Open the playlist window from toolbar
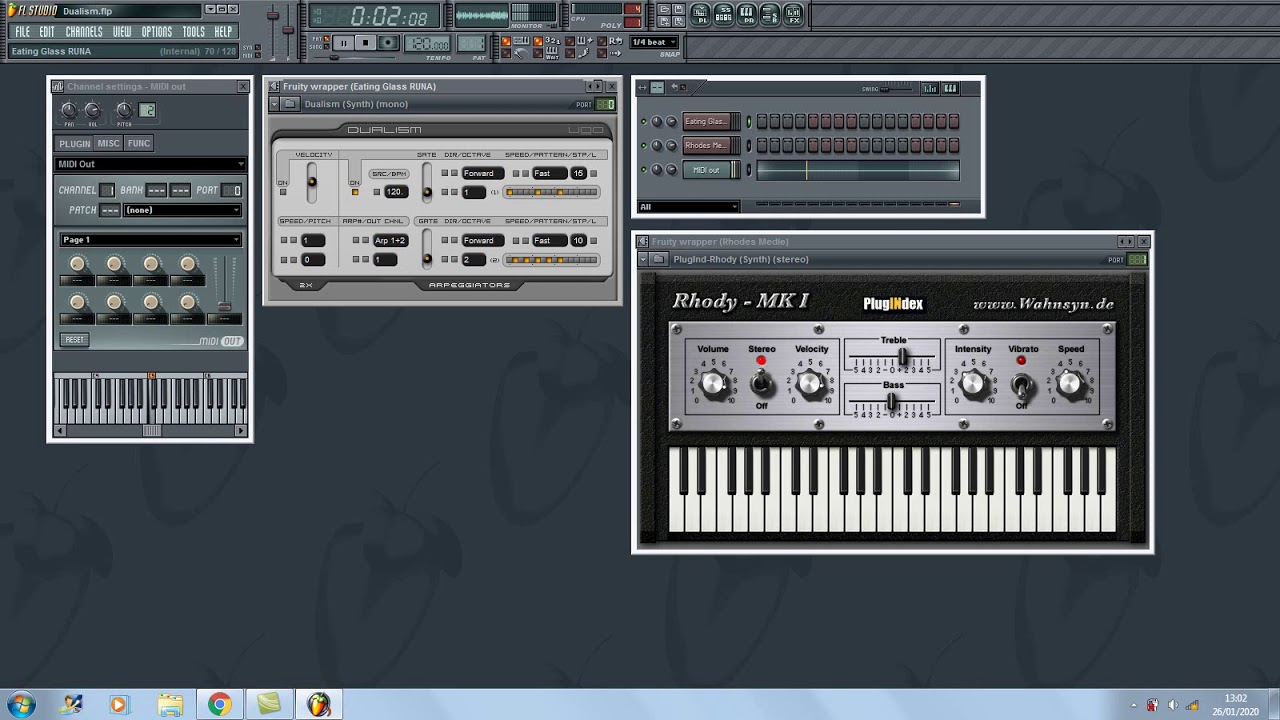 (700, 15)
